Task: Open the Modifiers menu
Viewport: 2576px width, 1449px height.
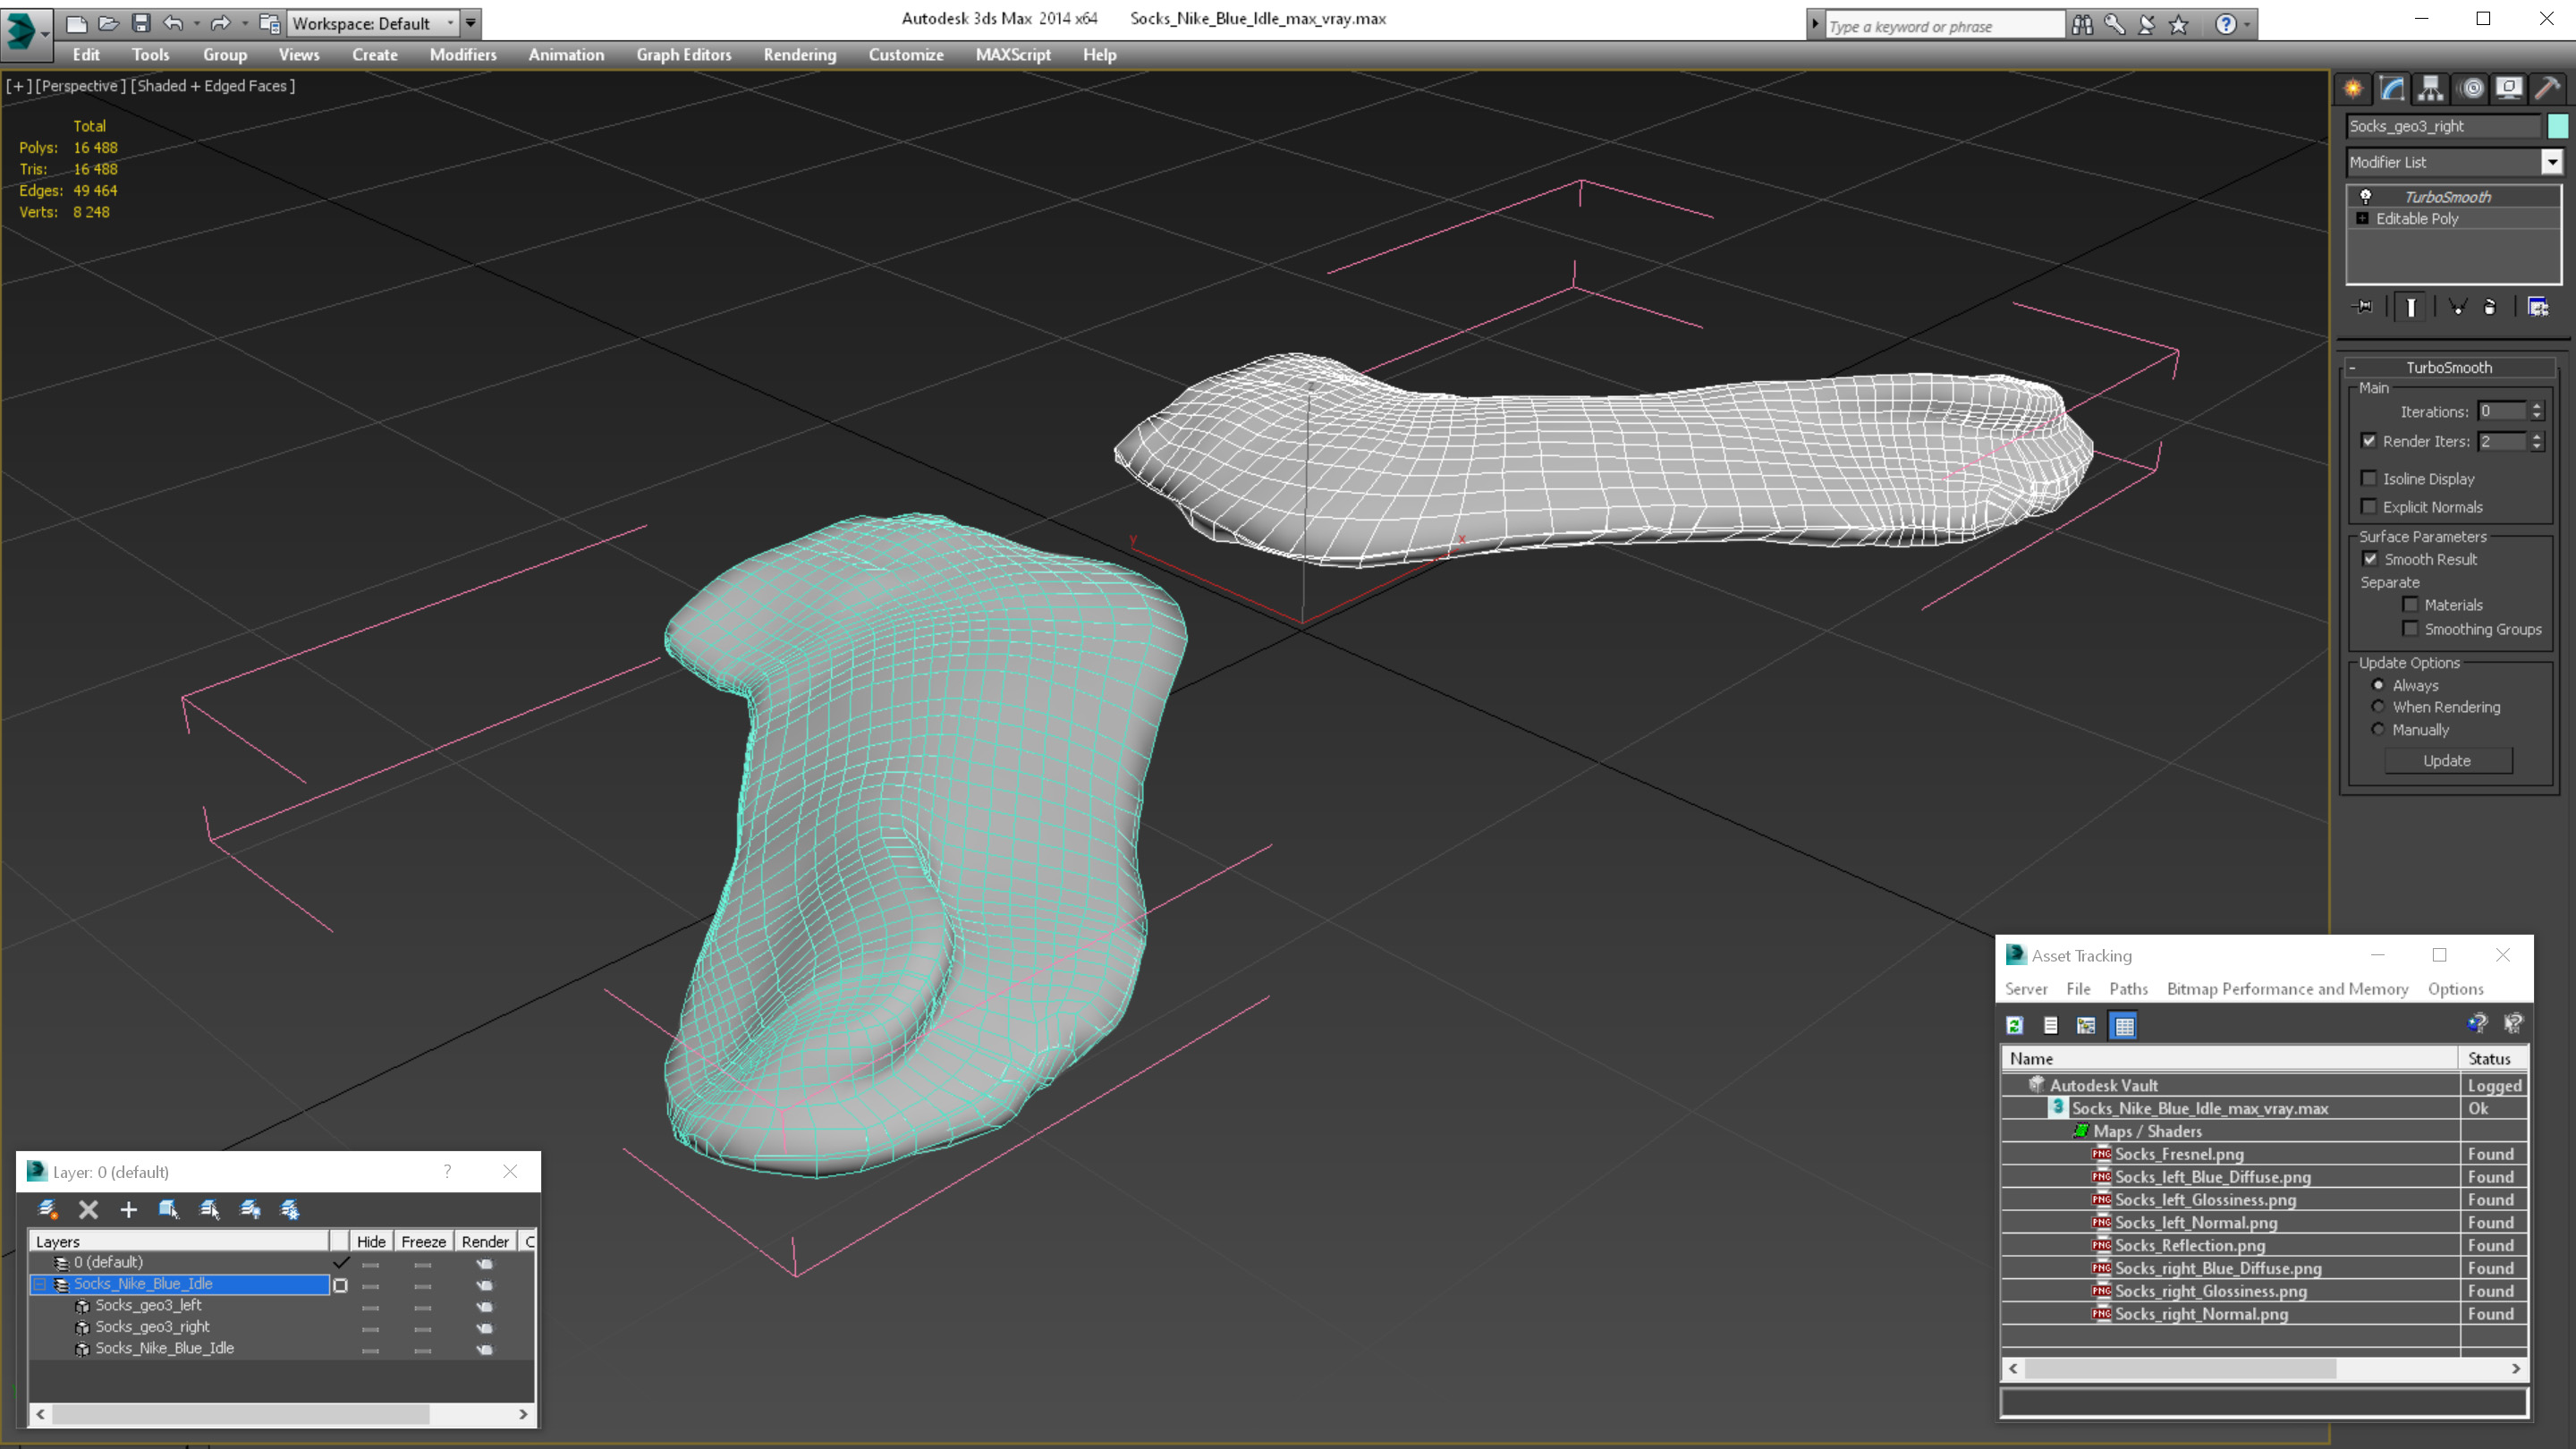Action: [463, 55]
